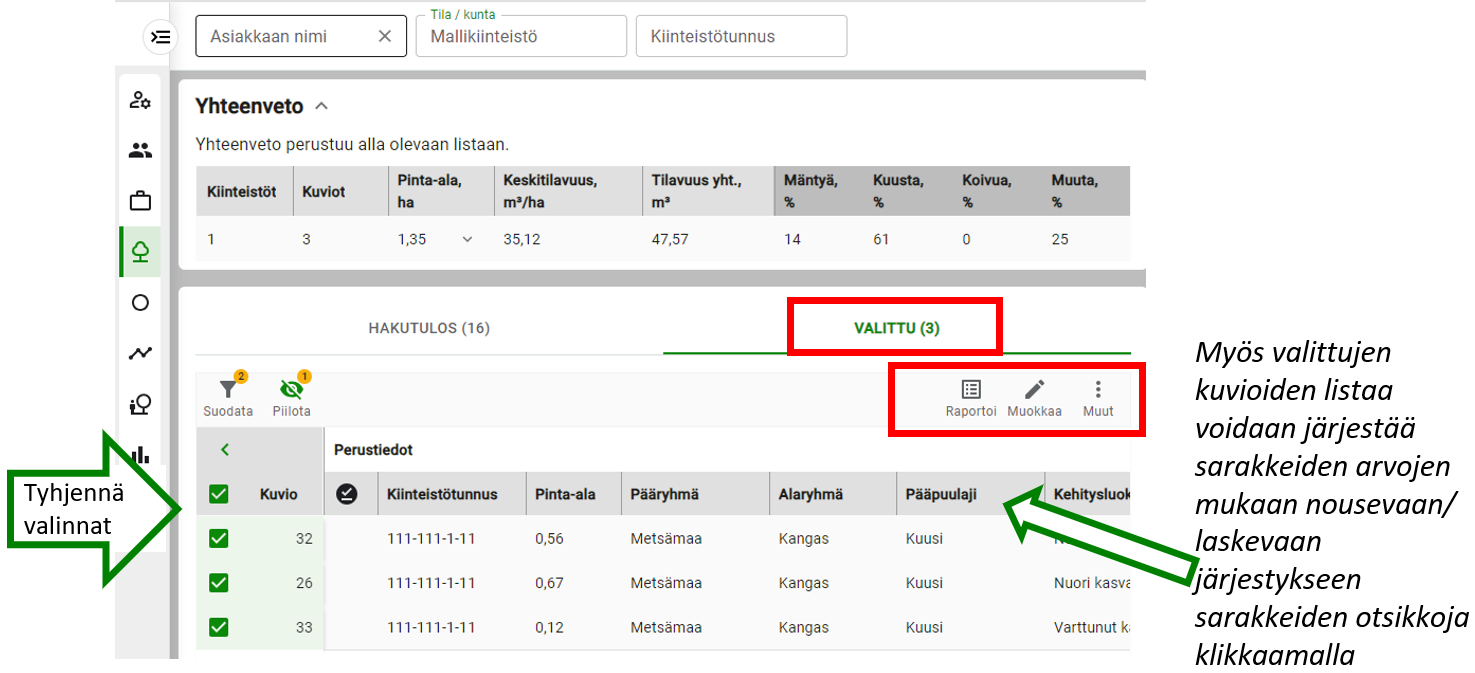Switch to the VALITTU (3) tab
1475x673 pixels.
pyautogui.click(x=897, y=328)
